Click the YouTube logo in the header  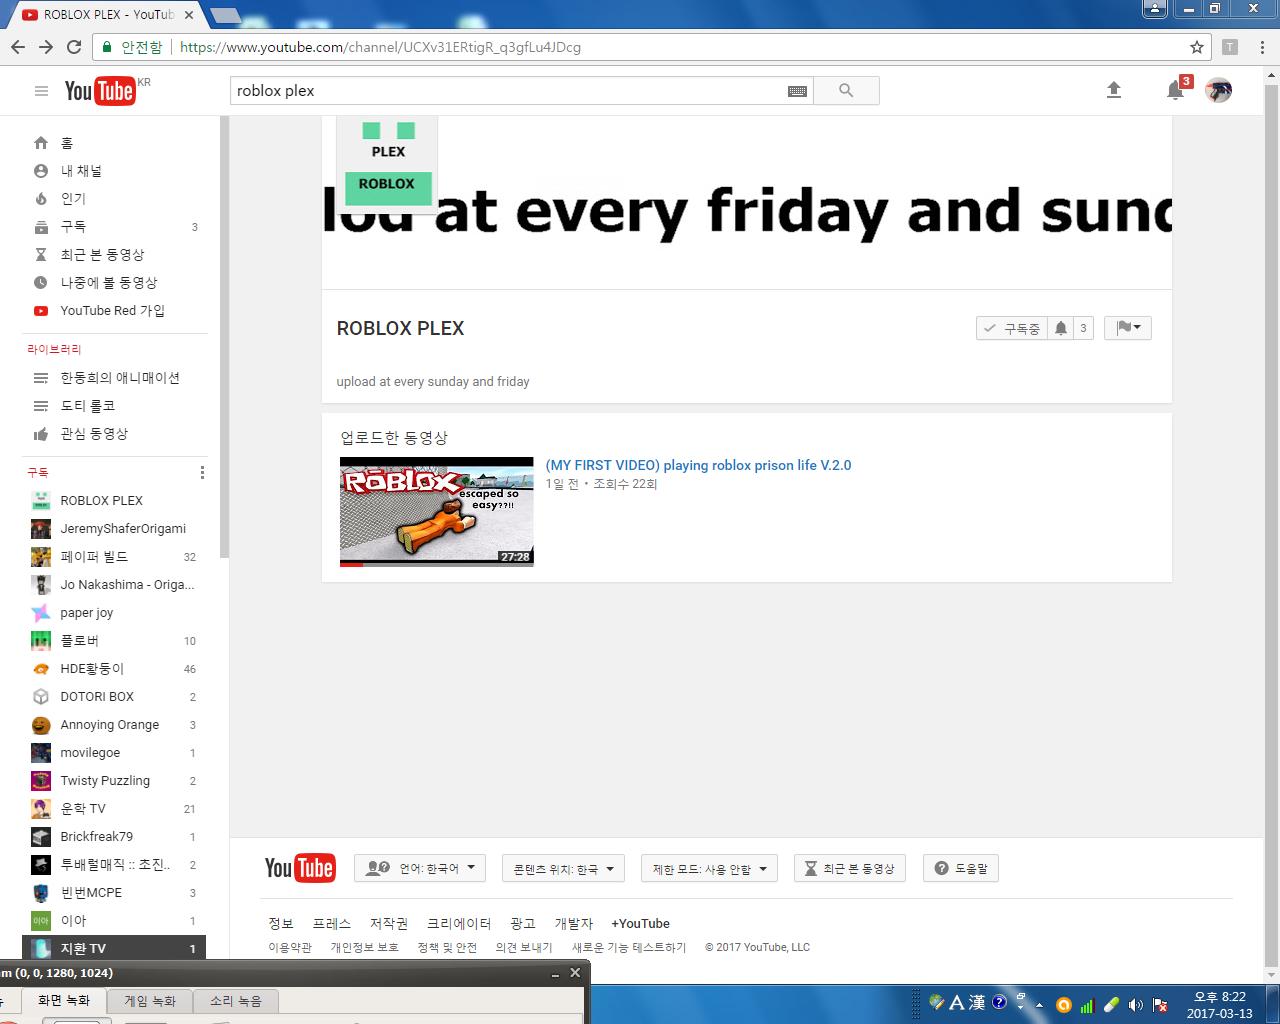coord(100,91)
